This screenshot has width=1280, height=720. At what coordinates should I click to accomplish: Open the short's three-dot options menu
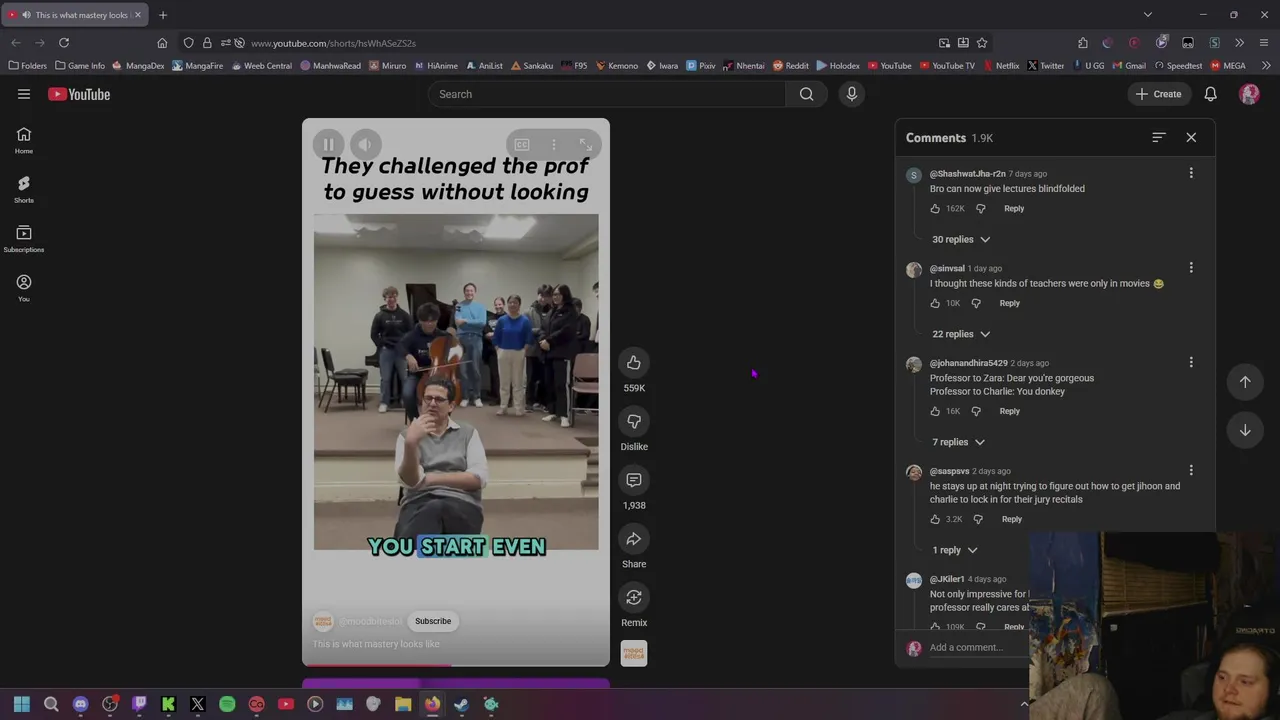(554, 145)
